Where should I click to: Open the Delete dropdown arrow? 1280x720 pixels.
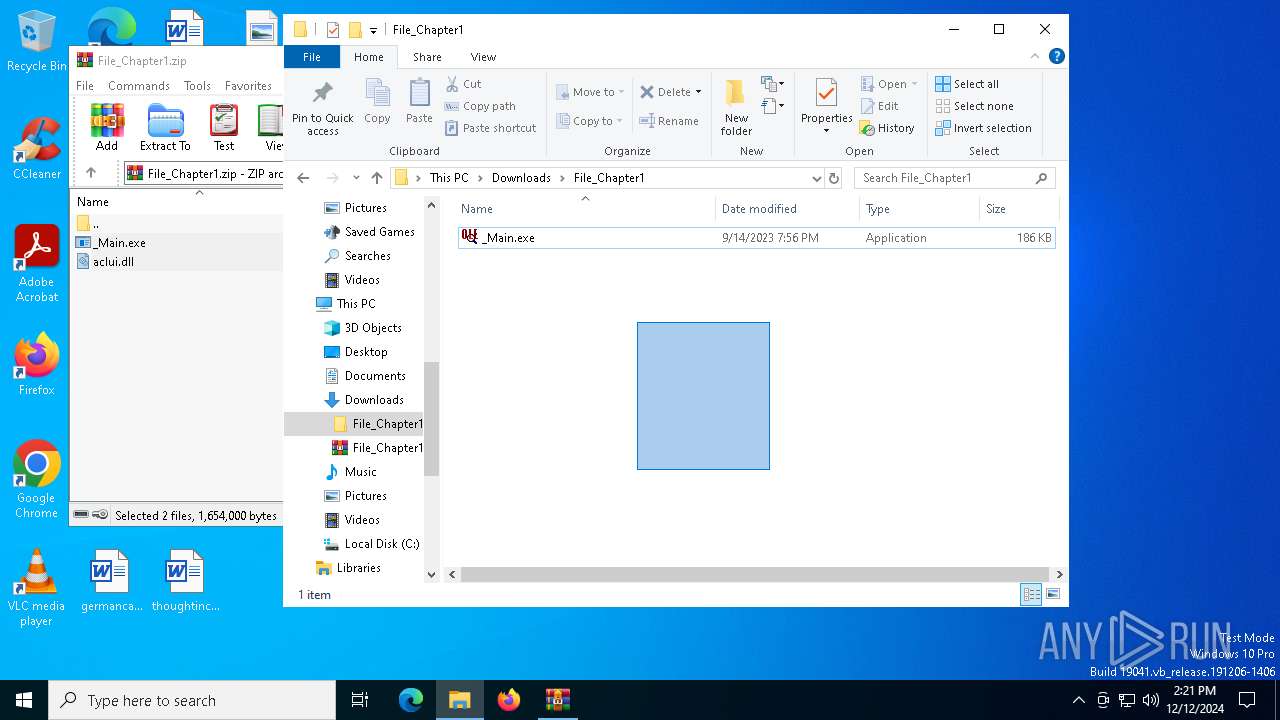coord(698,92)
